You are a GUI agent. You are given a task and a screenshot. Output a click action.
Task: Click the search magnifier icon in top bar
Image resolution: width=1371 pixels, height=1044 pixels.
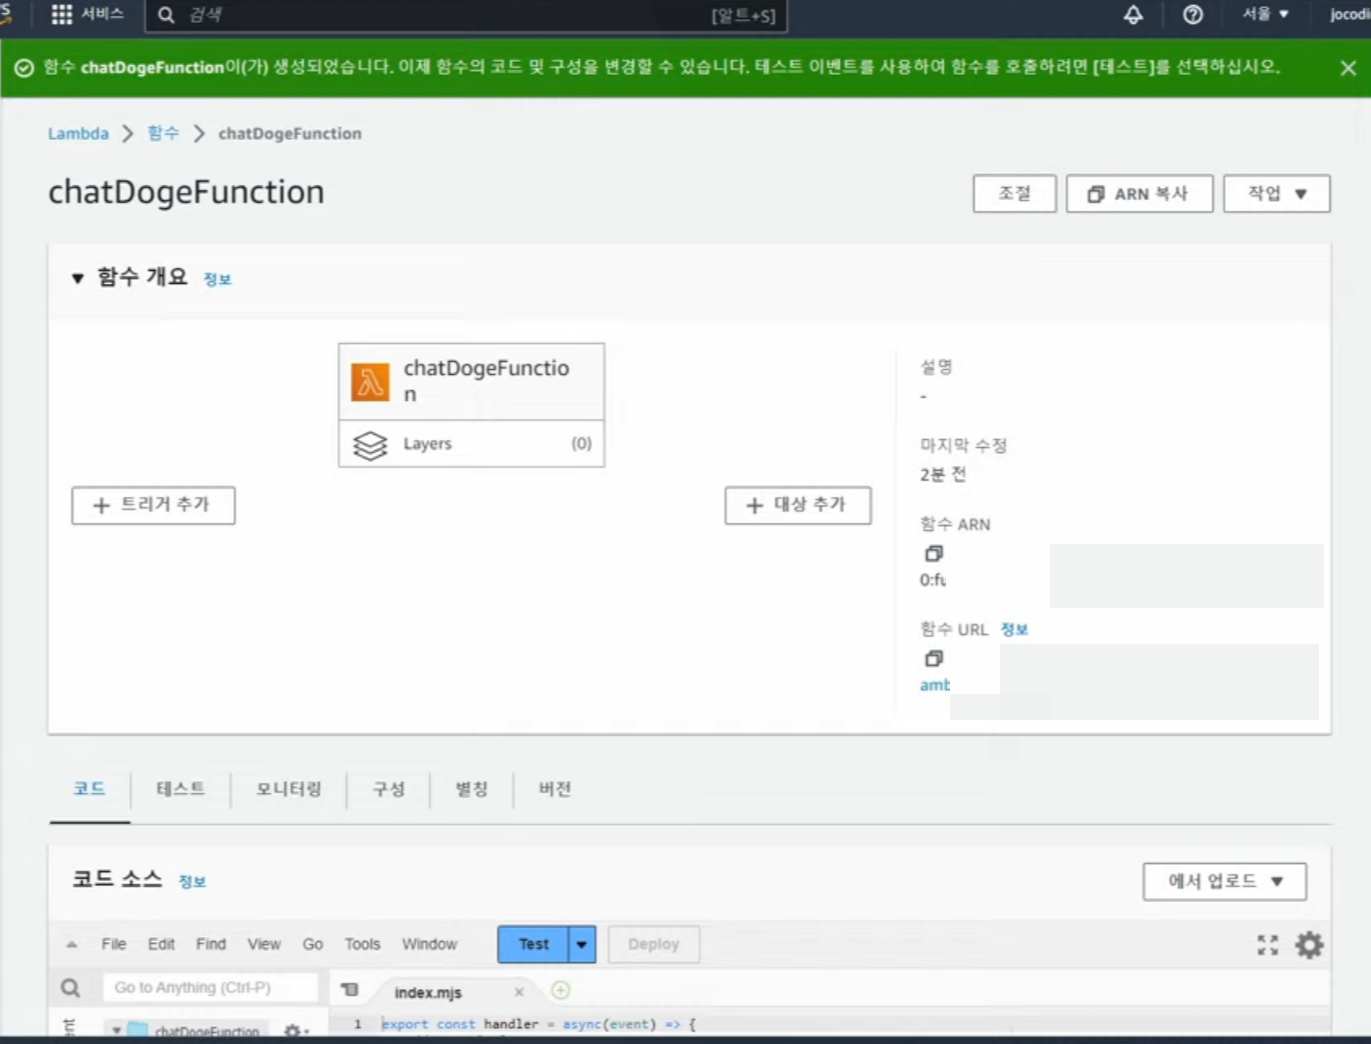[166, 15]
